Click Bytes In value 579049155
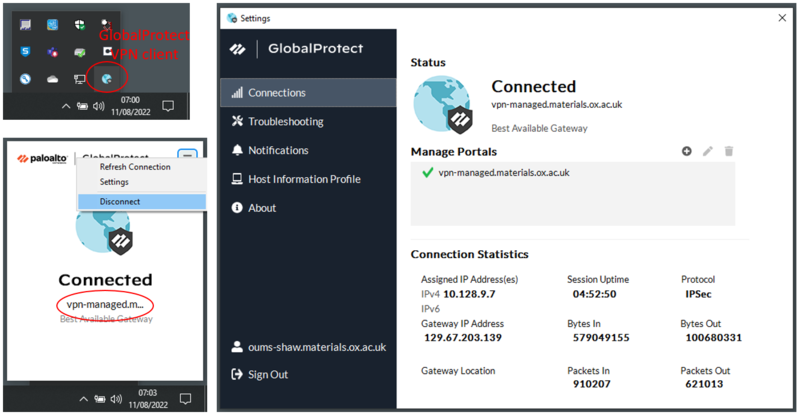Viewport: 800px width, 415px height. click(601, 337)
